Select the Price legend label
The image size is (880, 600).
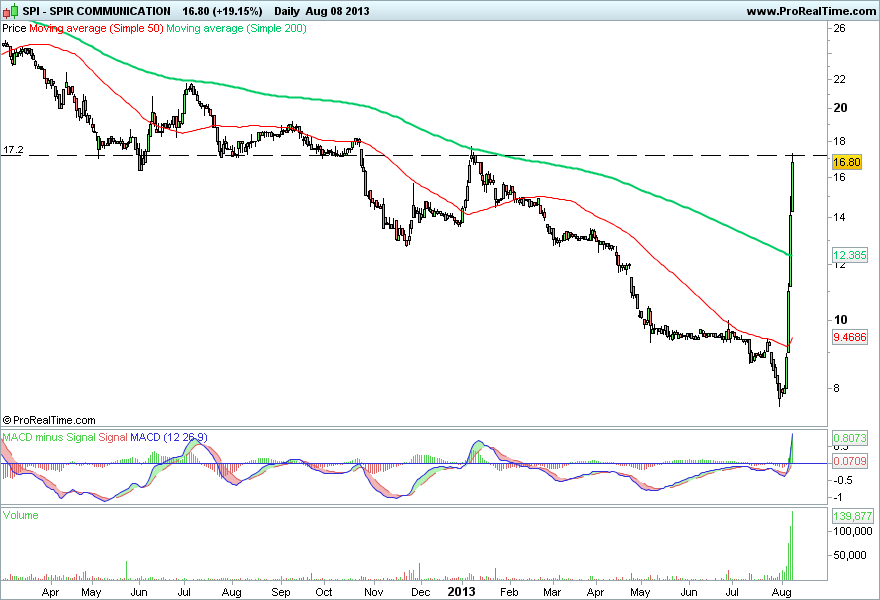[15, 28]
